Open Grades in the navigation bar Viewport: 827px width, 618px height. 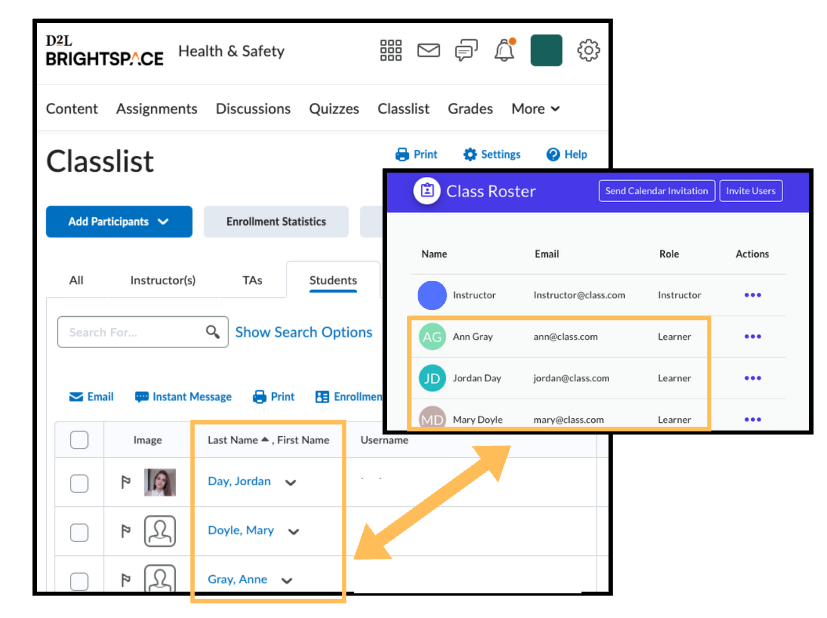coord(470,109)
